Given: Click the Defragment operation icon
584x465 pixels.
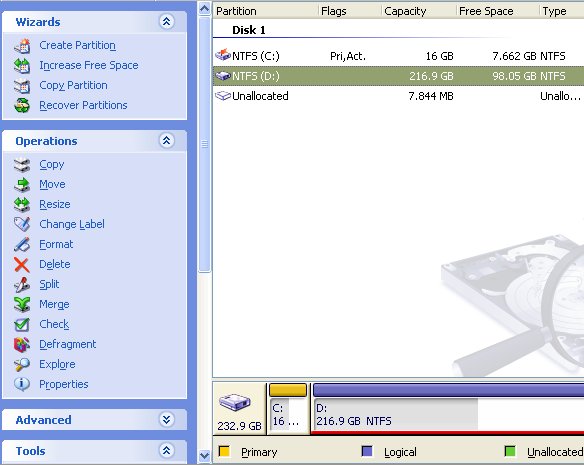Looking at the screenshot, I should coord(22,345).
